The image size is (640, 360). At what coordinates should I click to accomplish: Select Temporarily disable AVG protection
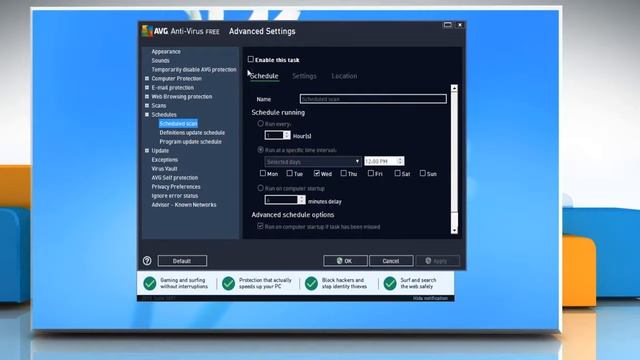pyautogui.click(x=194, y=69)
